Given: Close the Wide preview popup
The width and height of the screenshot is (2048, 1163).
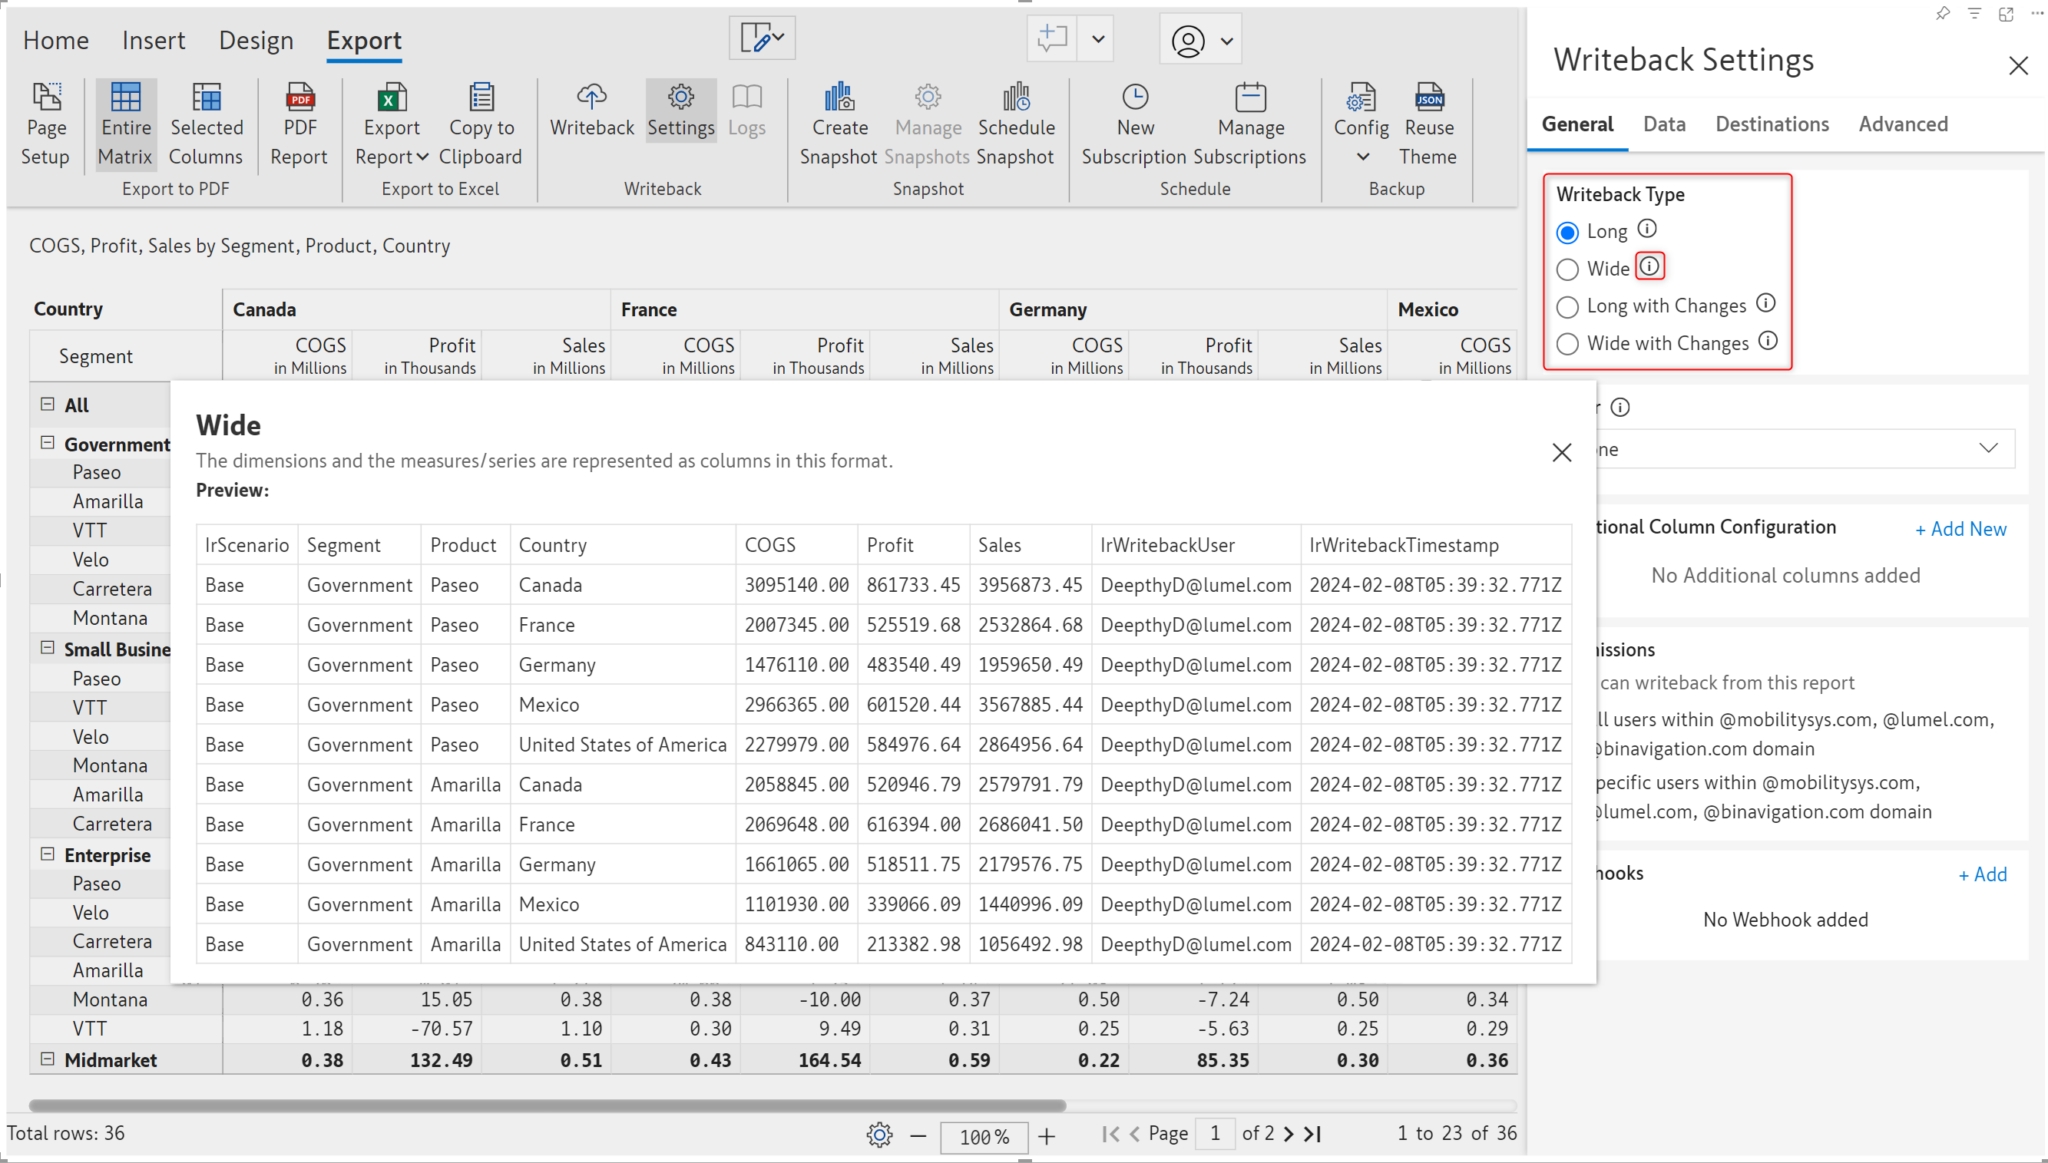Looking at the screenshot, I should coord(1561,453).
